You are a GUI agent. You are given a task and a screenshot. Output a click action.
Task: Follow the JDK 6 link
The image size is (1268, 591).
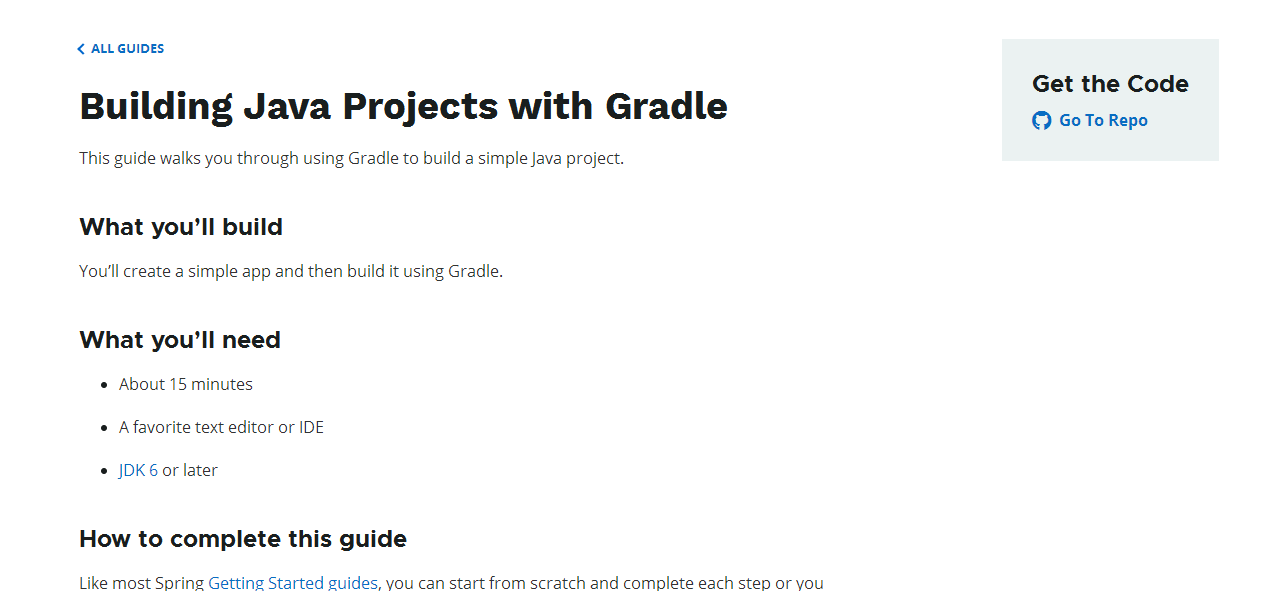[138, 470]
